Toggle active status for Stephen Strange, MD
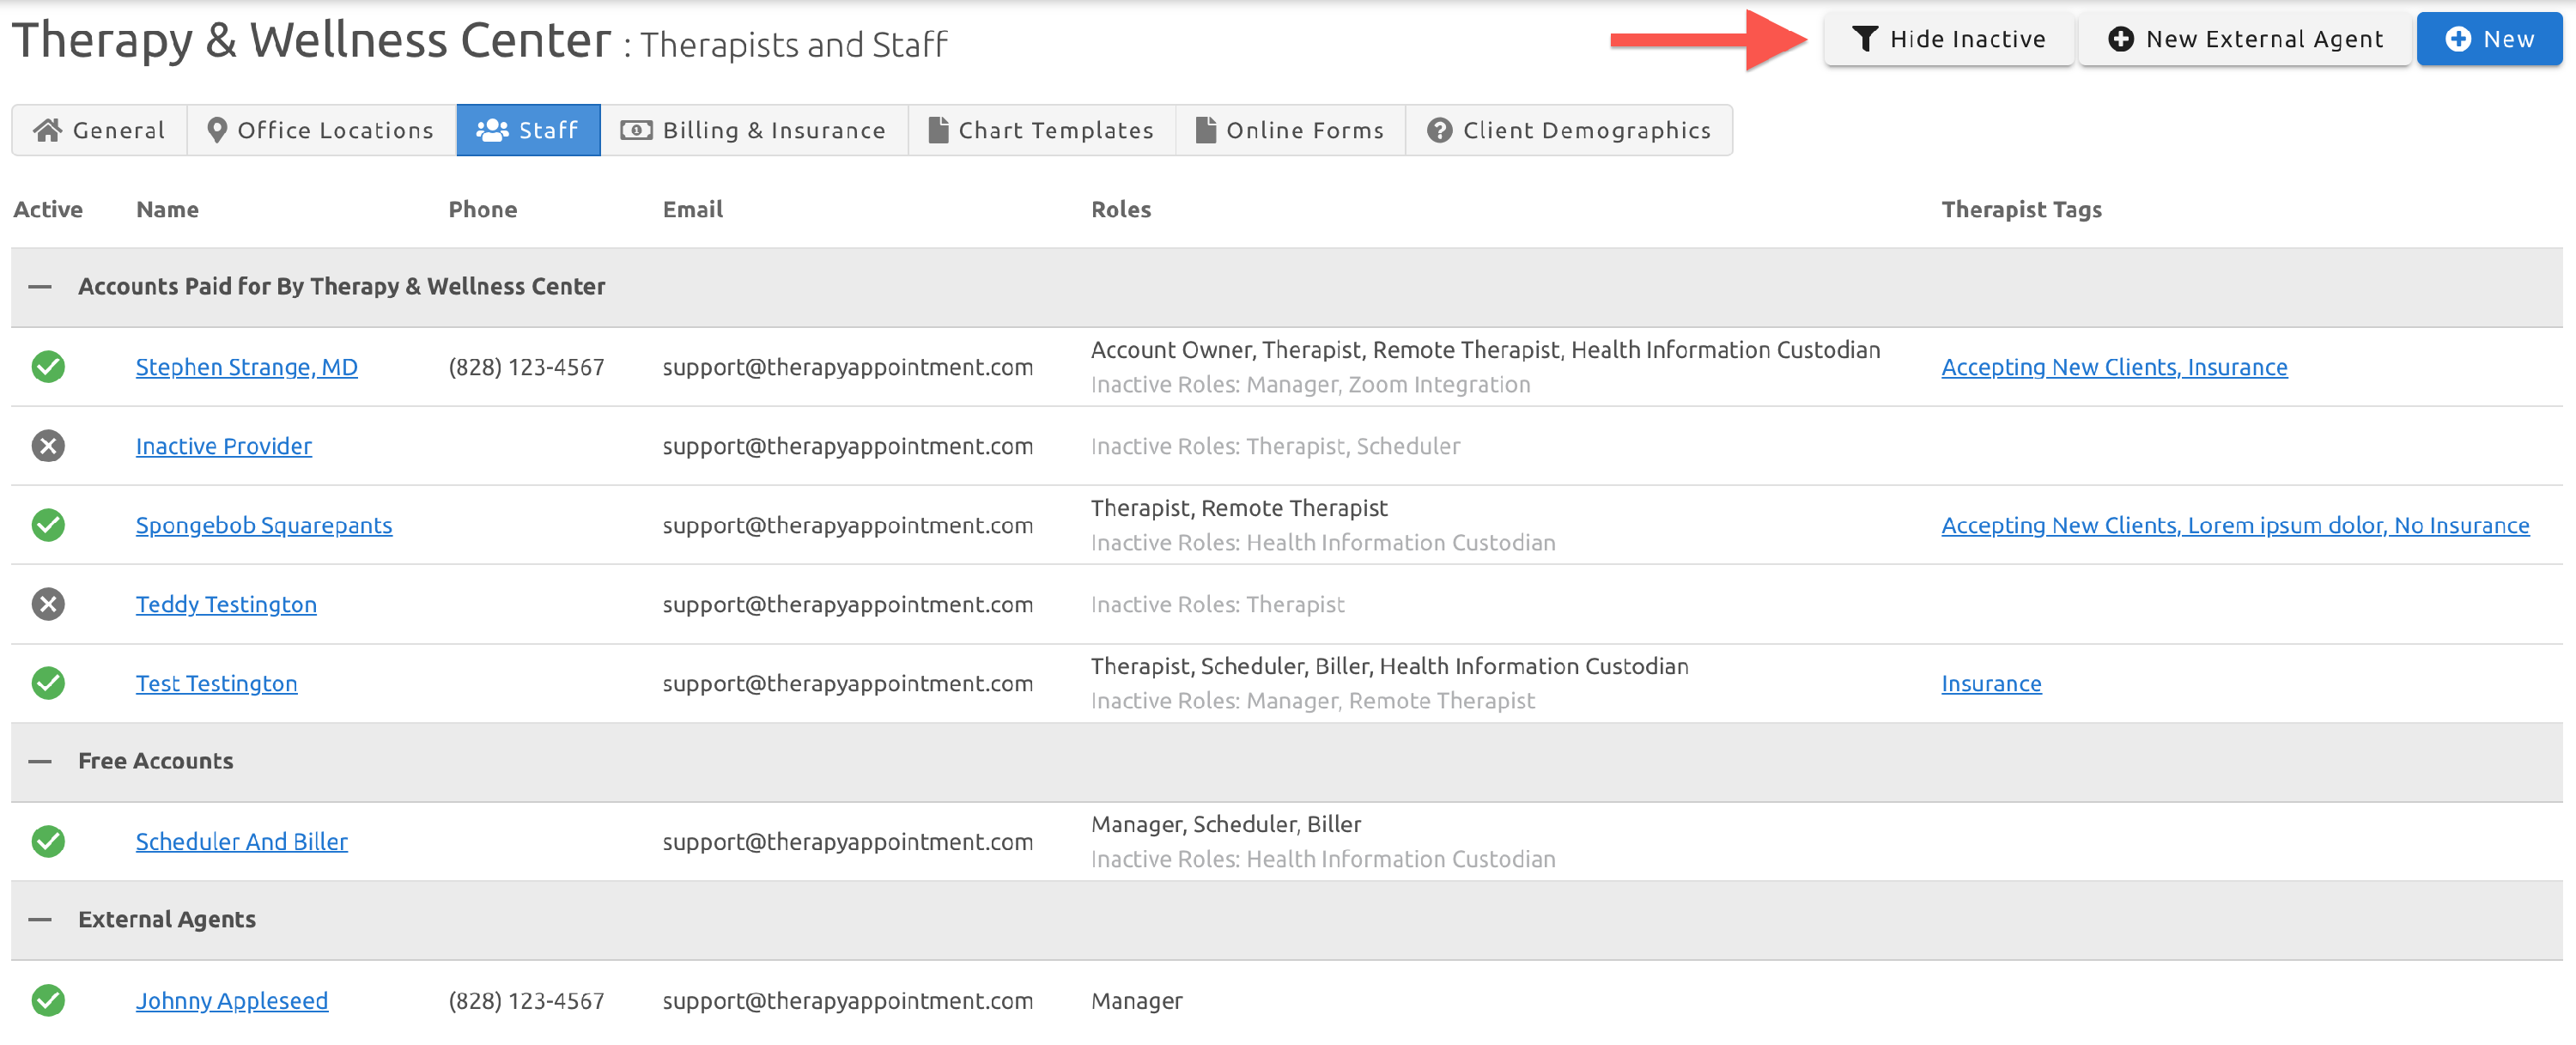Image resolution: width=2576 pixels, height=1045 pixels. 47,366
